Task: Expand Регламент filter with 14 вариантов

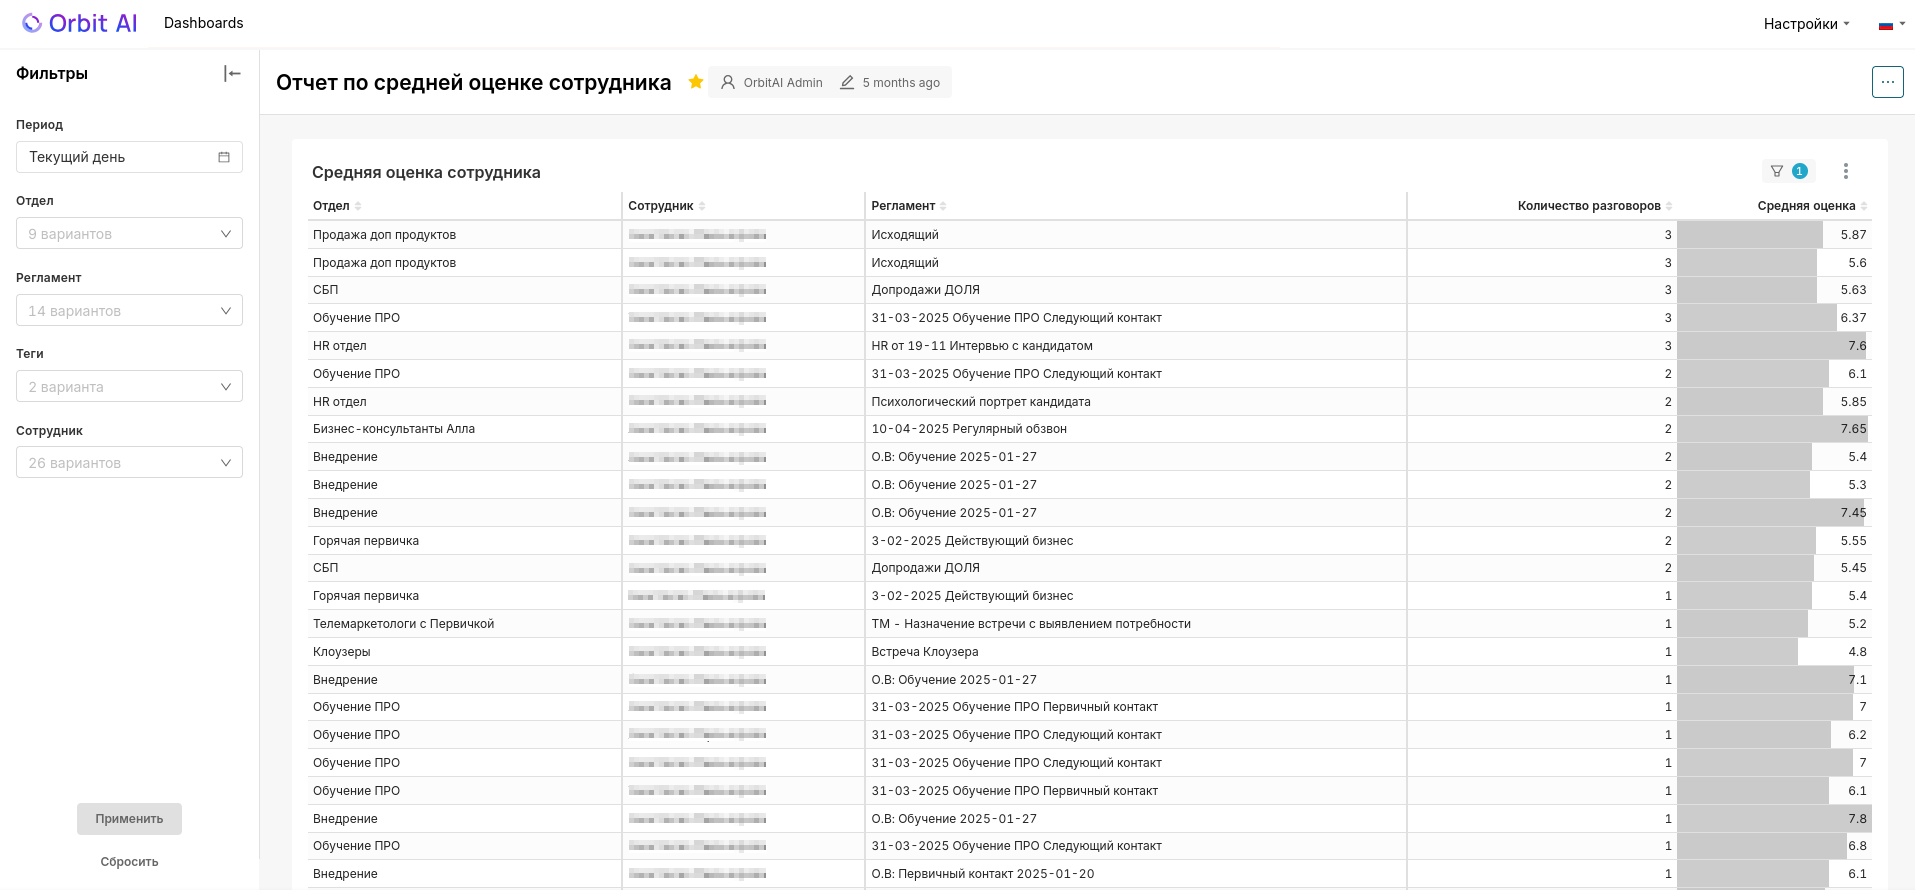Action: [x=129, y=310]
